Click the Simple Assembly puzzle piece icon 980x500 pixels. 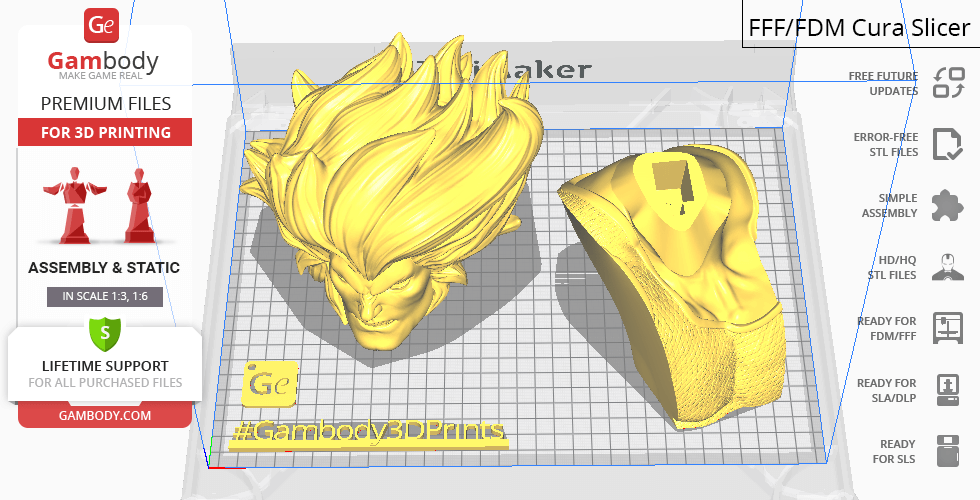947,206
